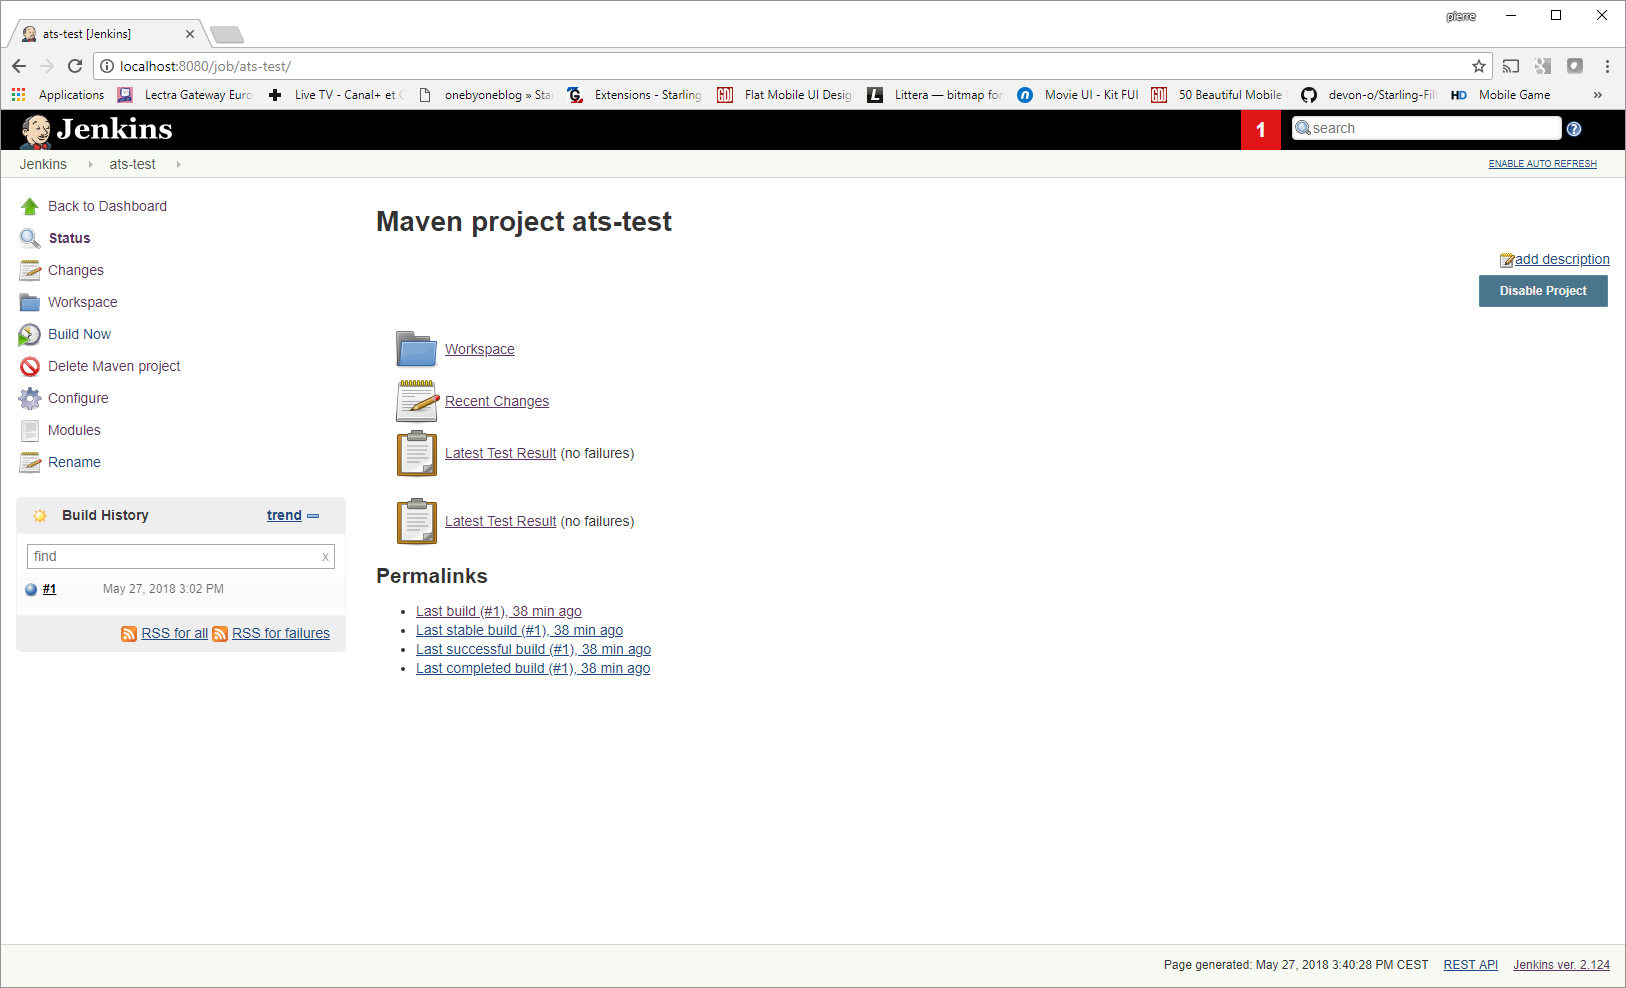Screen dimensions: 1626x988
Task: Open Last stable build permalink
Action: 519,630
